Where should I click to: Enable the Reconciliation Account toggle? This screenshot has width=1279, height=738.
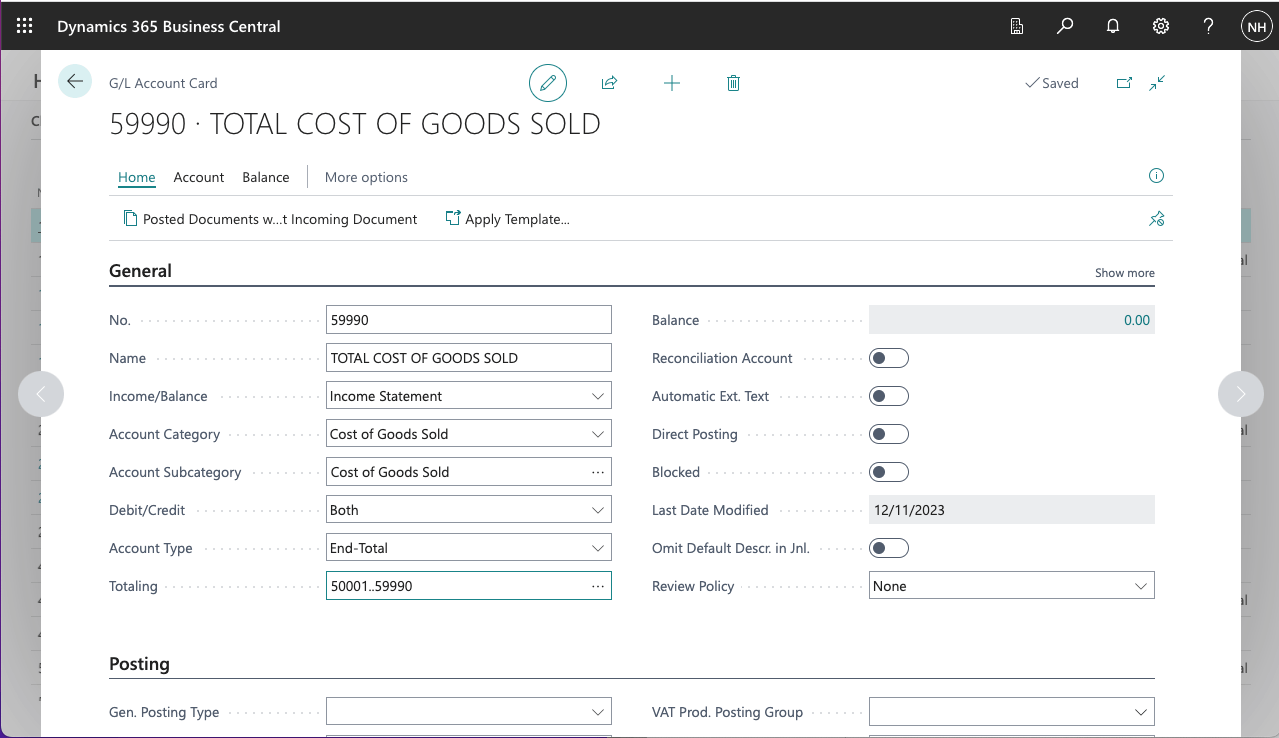click(888, 358)
